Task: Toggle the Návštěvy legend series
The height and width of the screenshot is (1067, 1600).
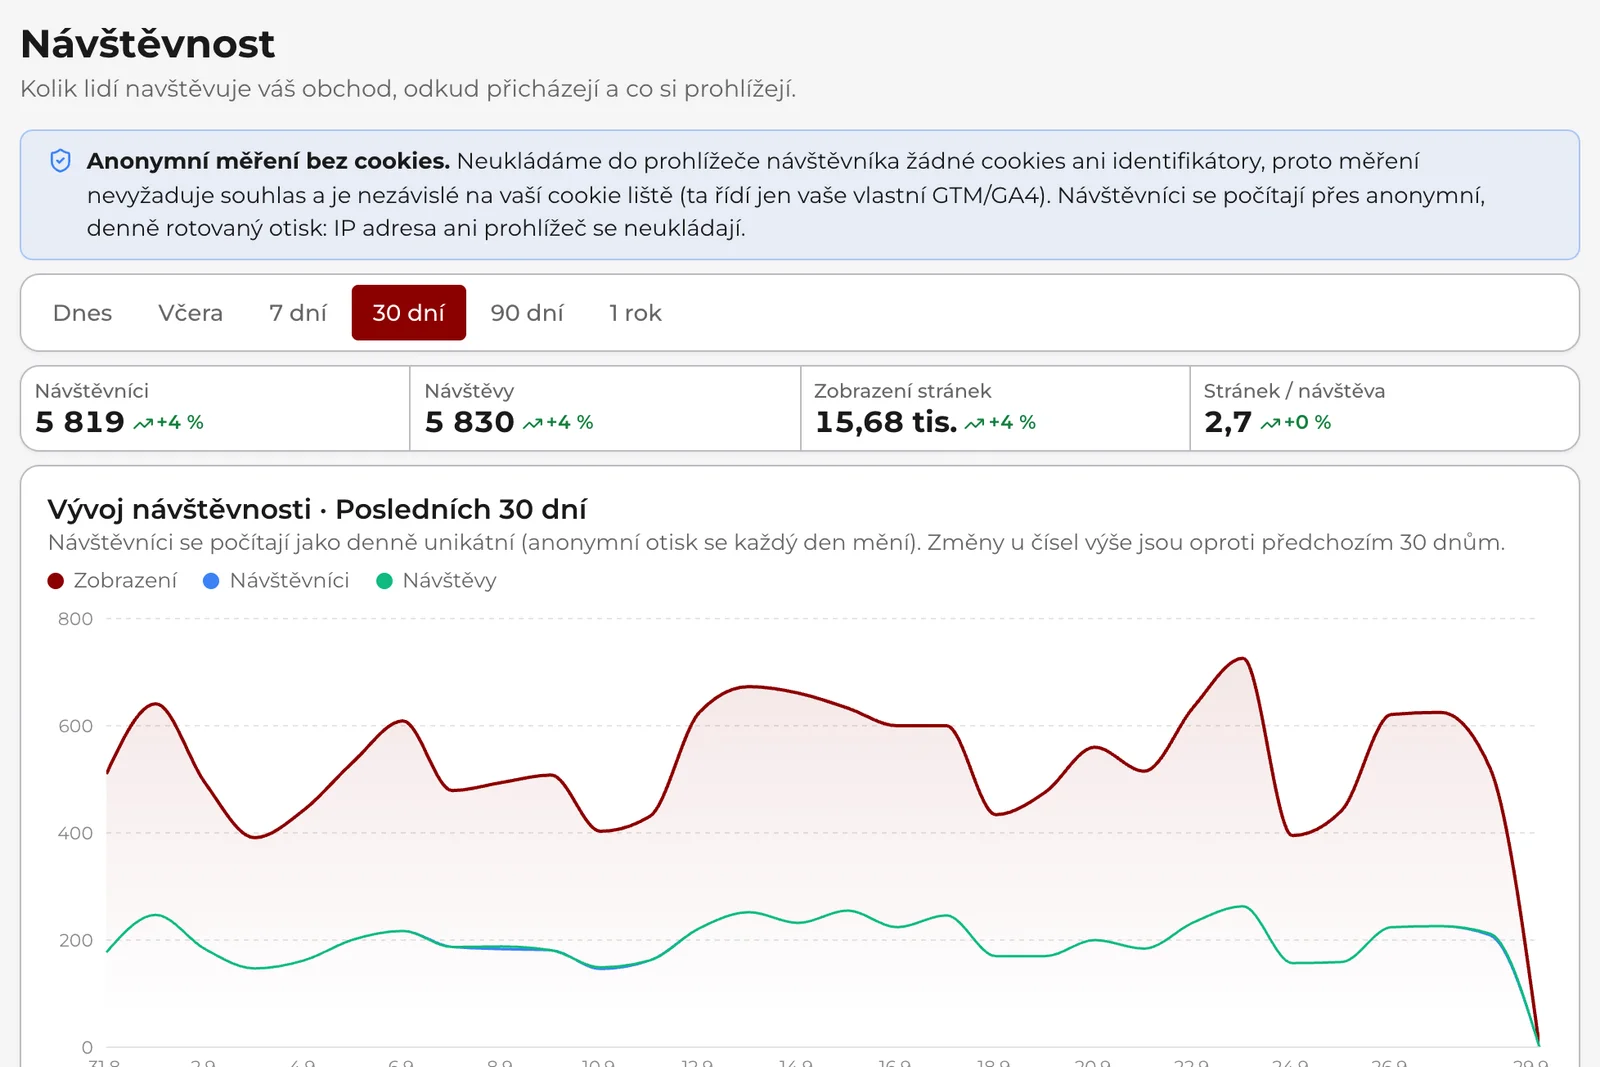Action: (x=436, y=581)
